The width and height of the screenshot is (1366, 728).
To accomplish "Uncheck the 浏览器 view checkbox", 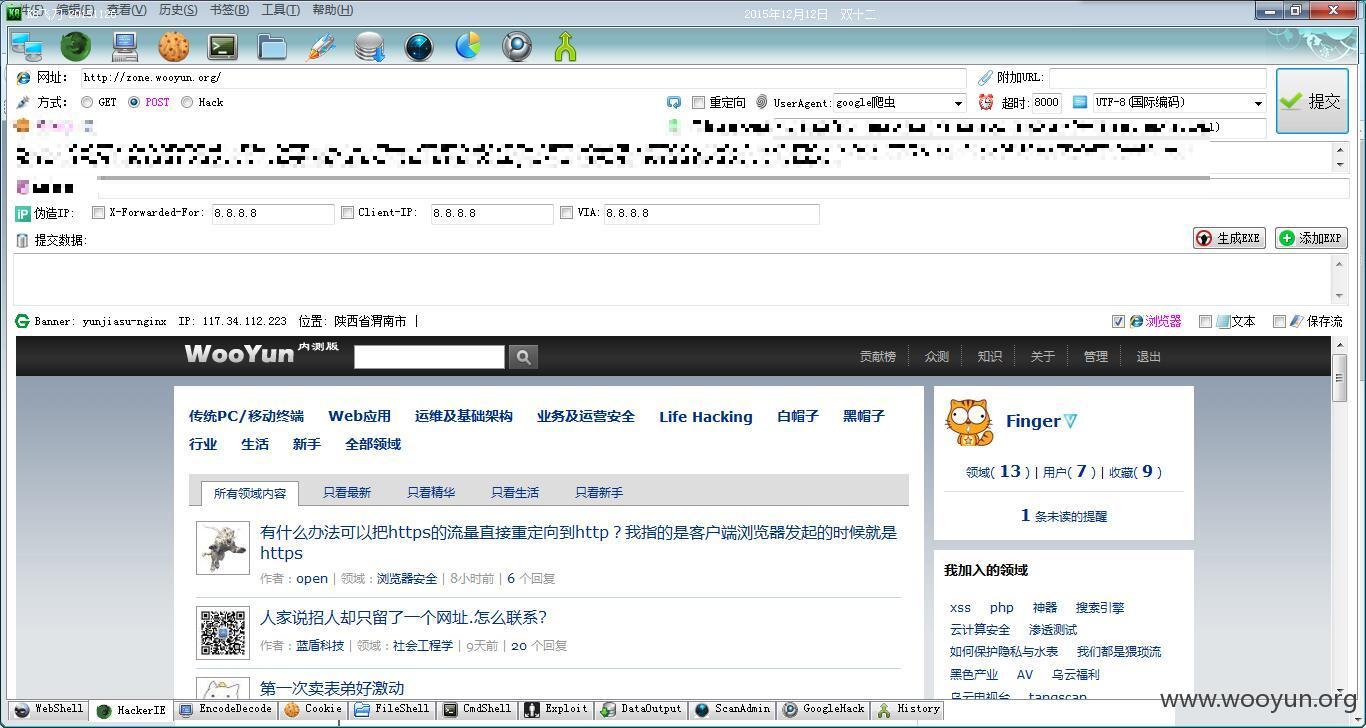I will coord(1118,321).
